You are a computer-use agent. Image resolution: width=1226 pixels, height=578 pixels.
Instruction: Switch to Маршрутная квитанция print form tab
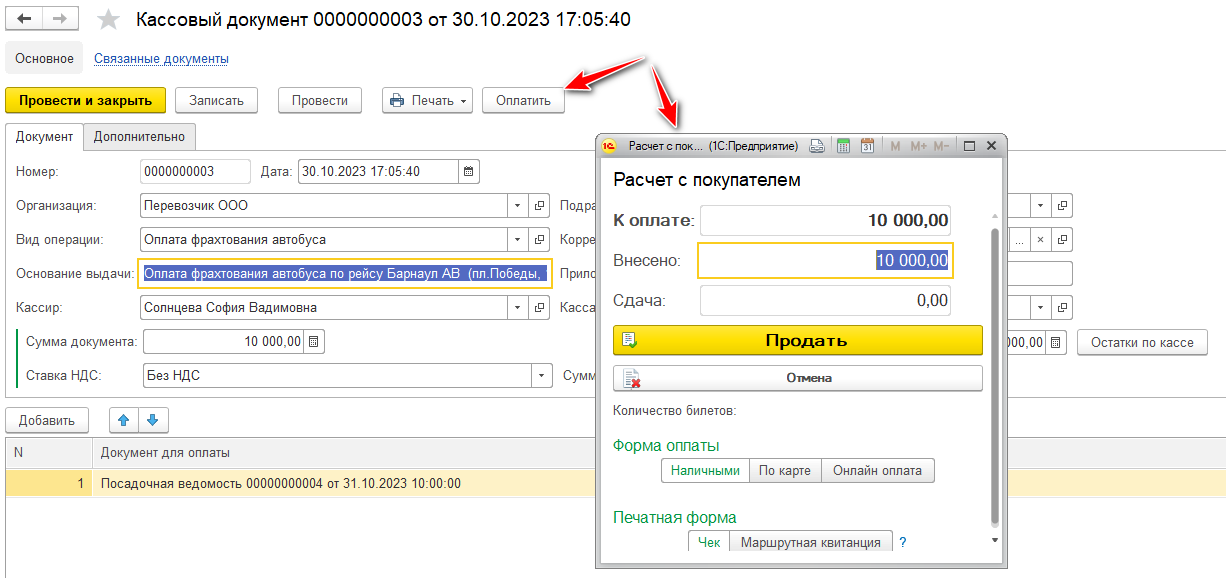(x=810, y=542)
